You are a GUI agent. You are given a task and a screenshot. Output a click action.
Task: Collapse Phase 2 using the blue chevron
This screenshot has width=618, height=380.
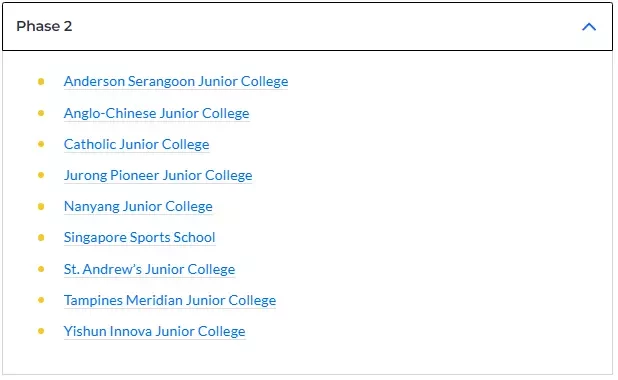589,27
